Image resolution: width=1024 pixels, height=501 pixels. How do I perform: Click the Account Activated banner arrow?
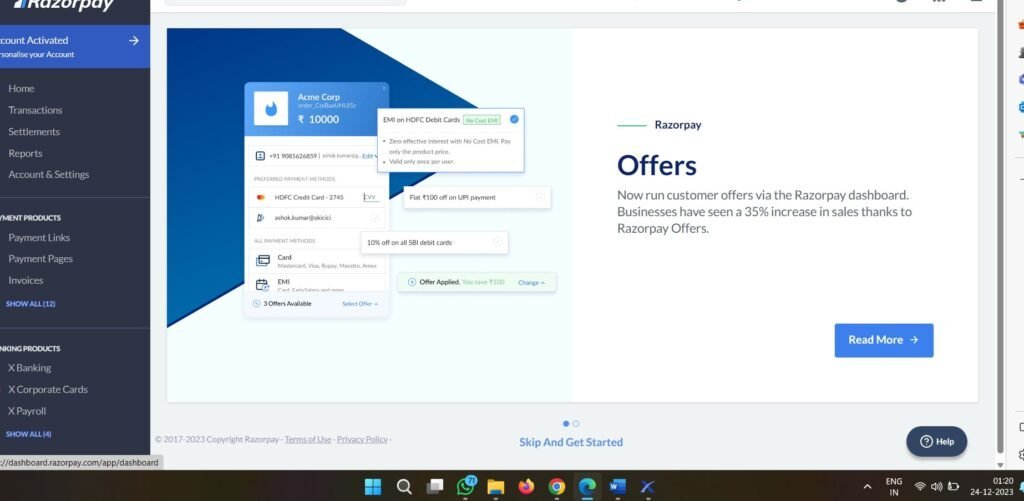point(134,40)
